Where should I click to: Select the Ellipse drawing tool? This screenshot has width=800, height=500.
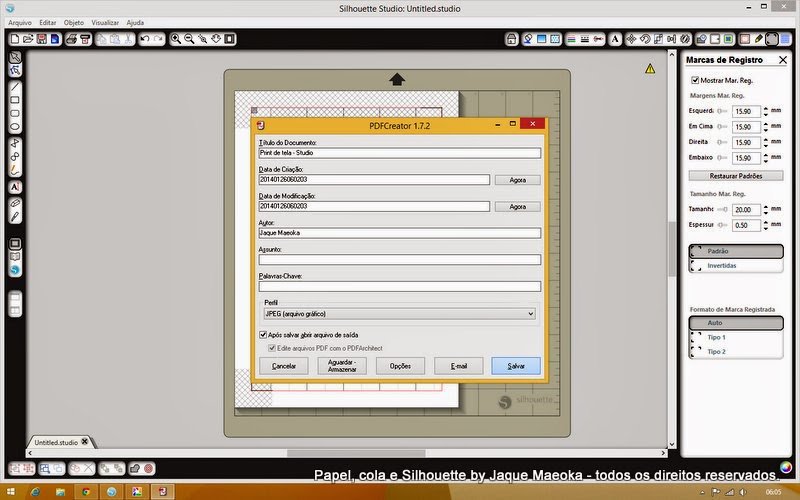pos(15,127)
